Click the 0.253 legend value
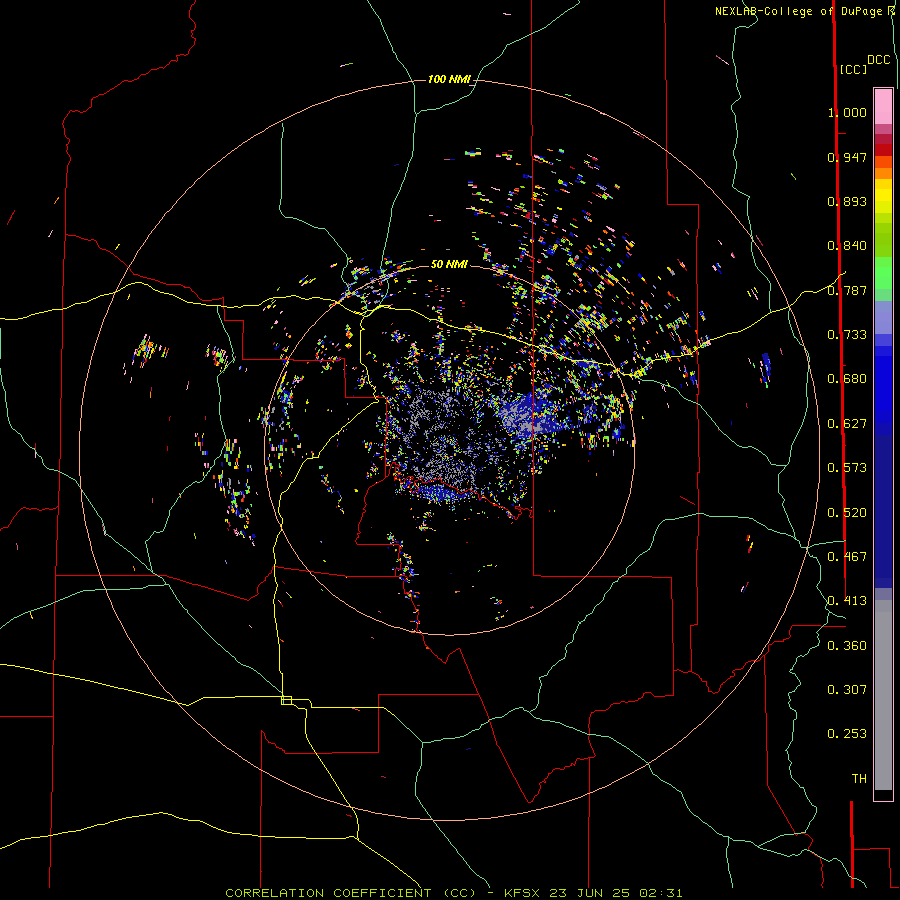Viewport: 900px width, 900px height. coord(847,734)
